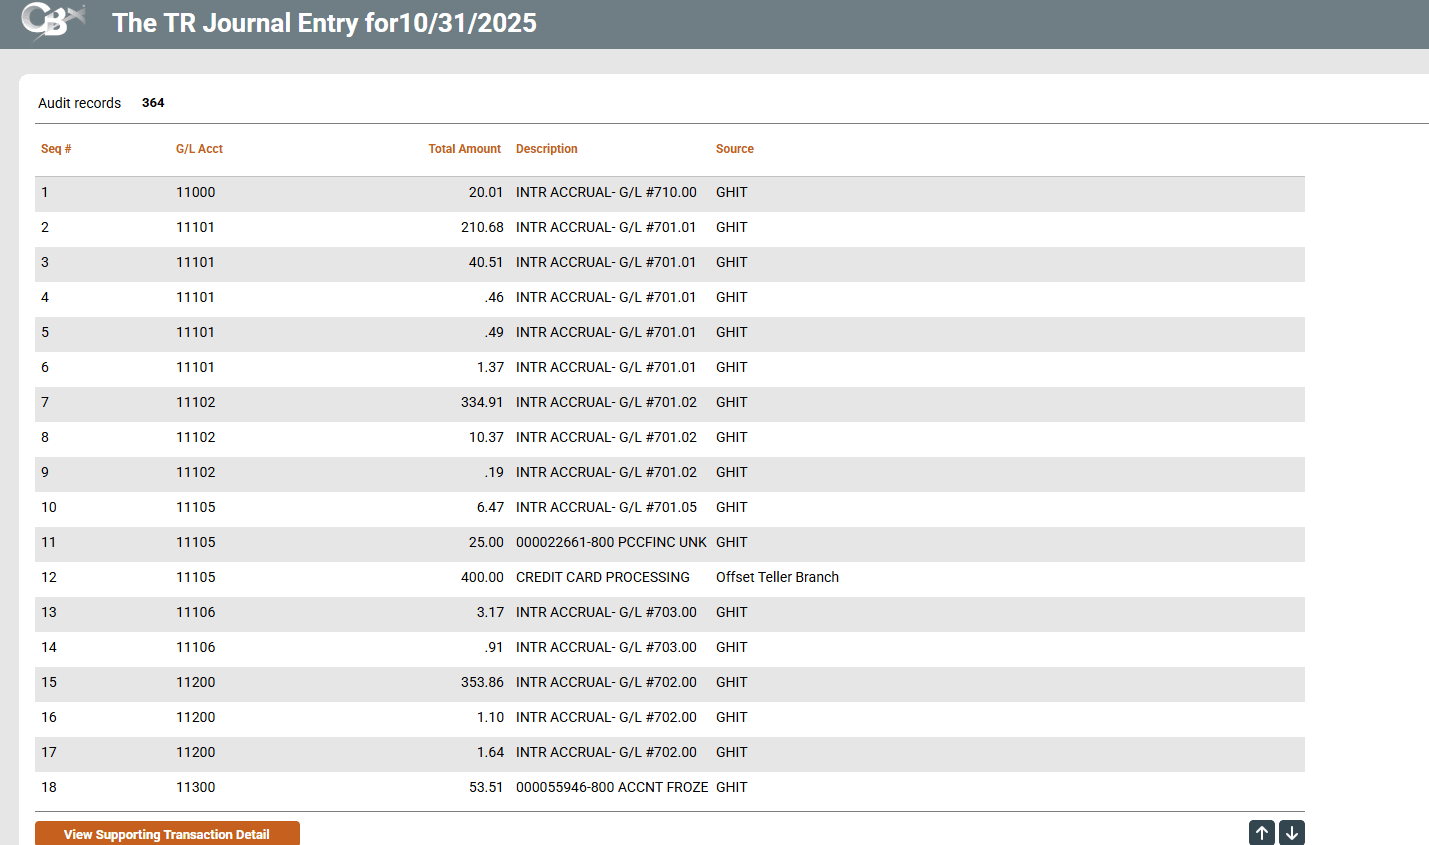Screen dimensions: 1429x845
Task: Select row 15 with amount 353.86
Action: click(482, 682)
